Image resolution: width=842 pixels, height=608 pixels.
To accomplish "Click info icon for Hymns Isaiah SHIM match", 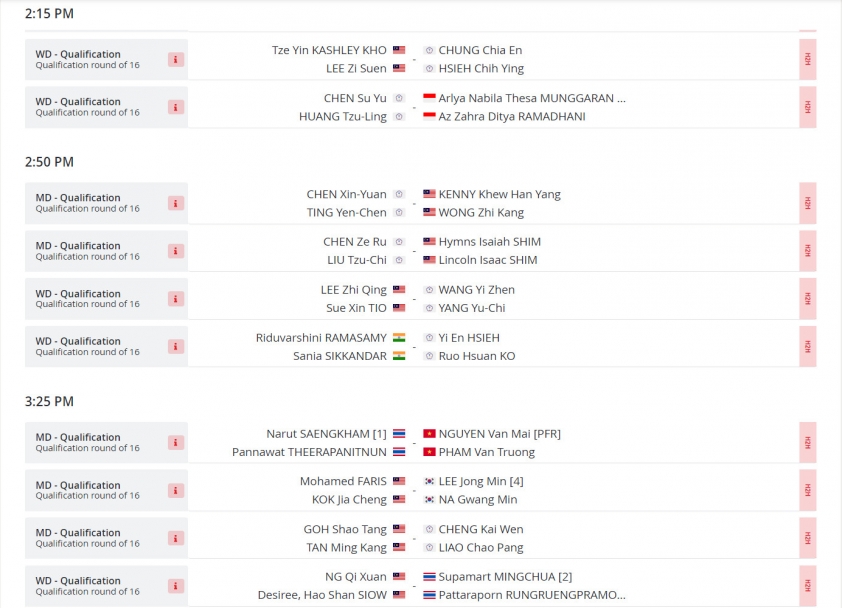I will click(176, 251).
